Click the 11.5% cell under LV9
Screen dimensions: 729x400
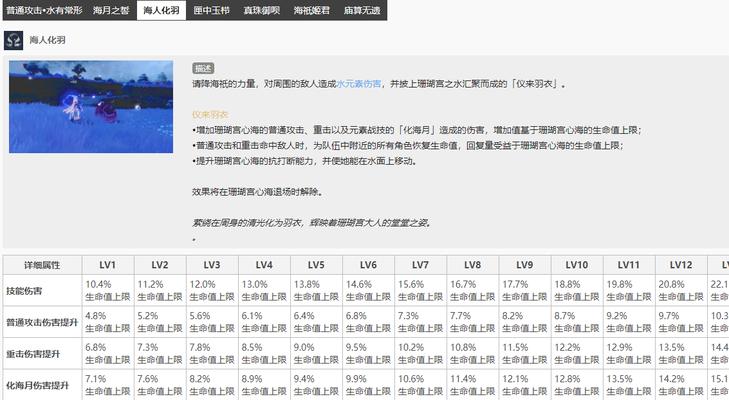(524, 354)
